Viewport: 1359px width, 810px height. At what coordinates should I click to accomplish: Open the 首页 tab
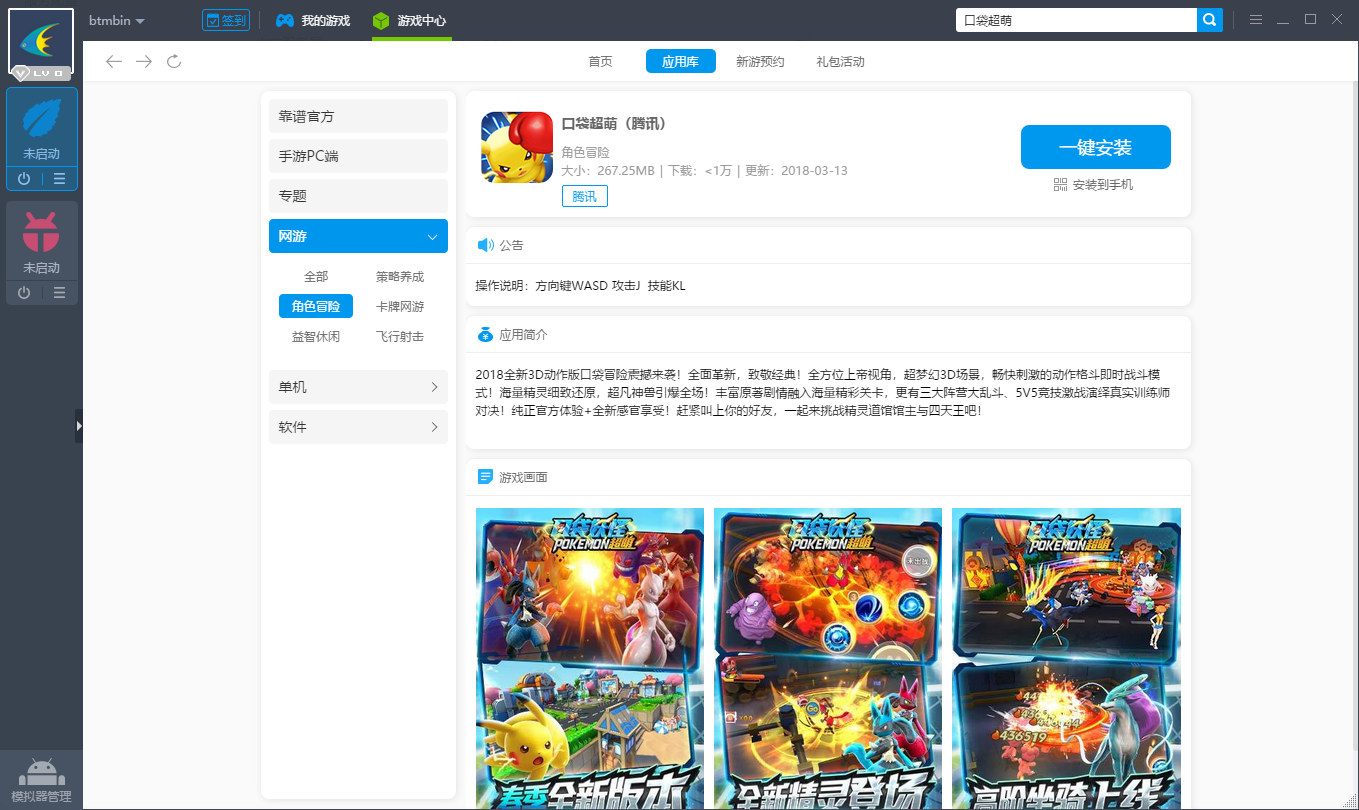600,62
